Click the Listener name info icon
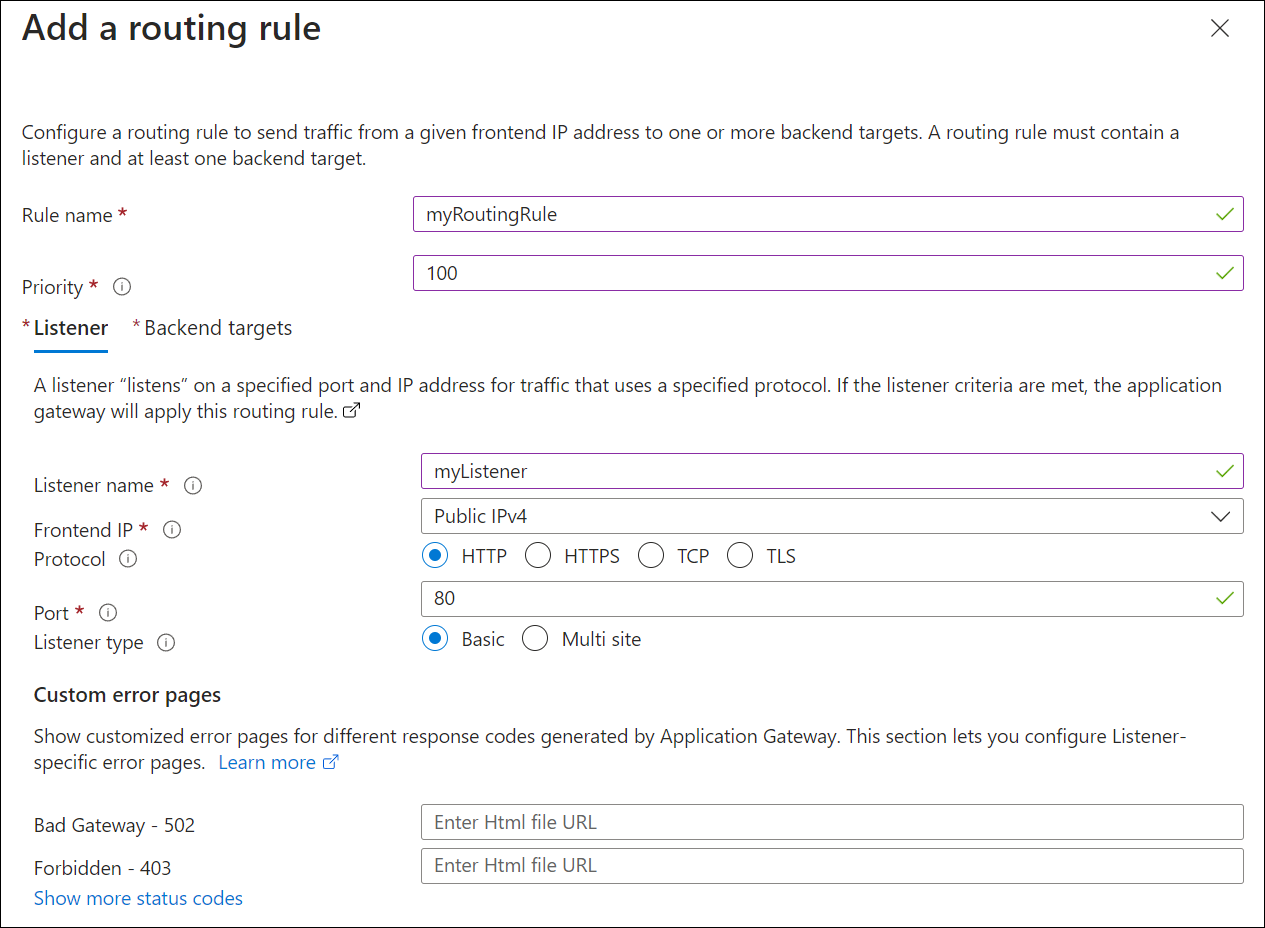The width and height of the screenshot is (1265, 928). click(192, 486)
